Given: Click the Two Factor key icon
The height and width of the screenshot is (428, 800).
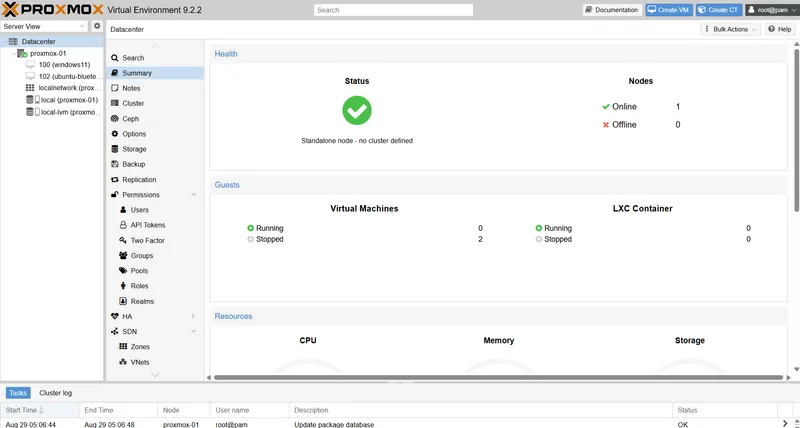Looking at the screenshot, I should tap(123, 240).
